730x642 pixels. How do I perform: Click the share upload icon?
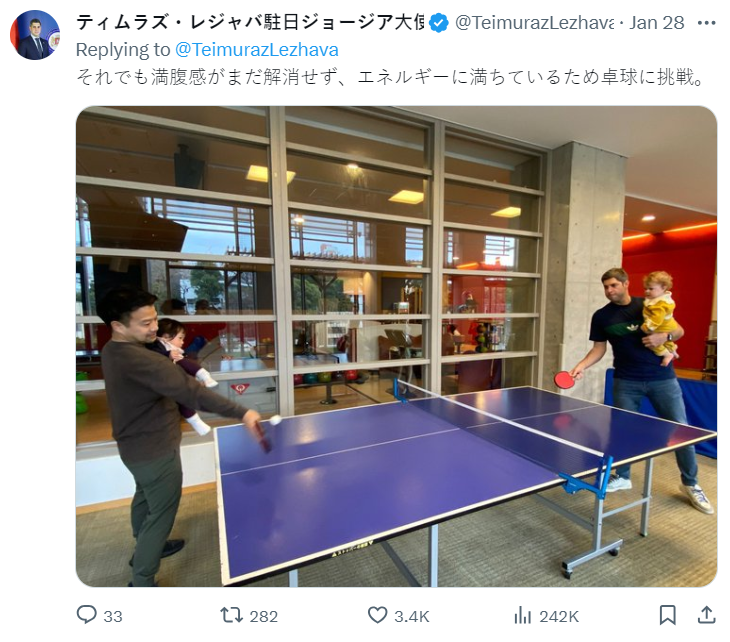(706, 615)
